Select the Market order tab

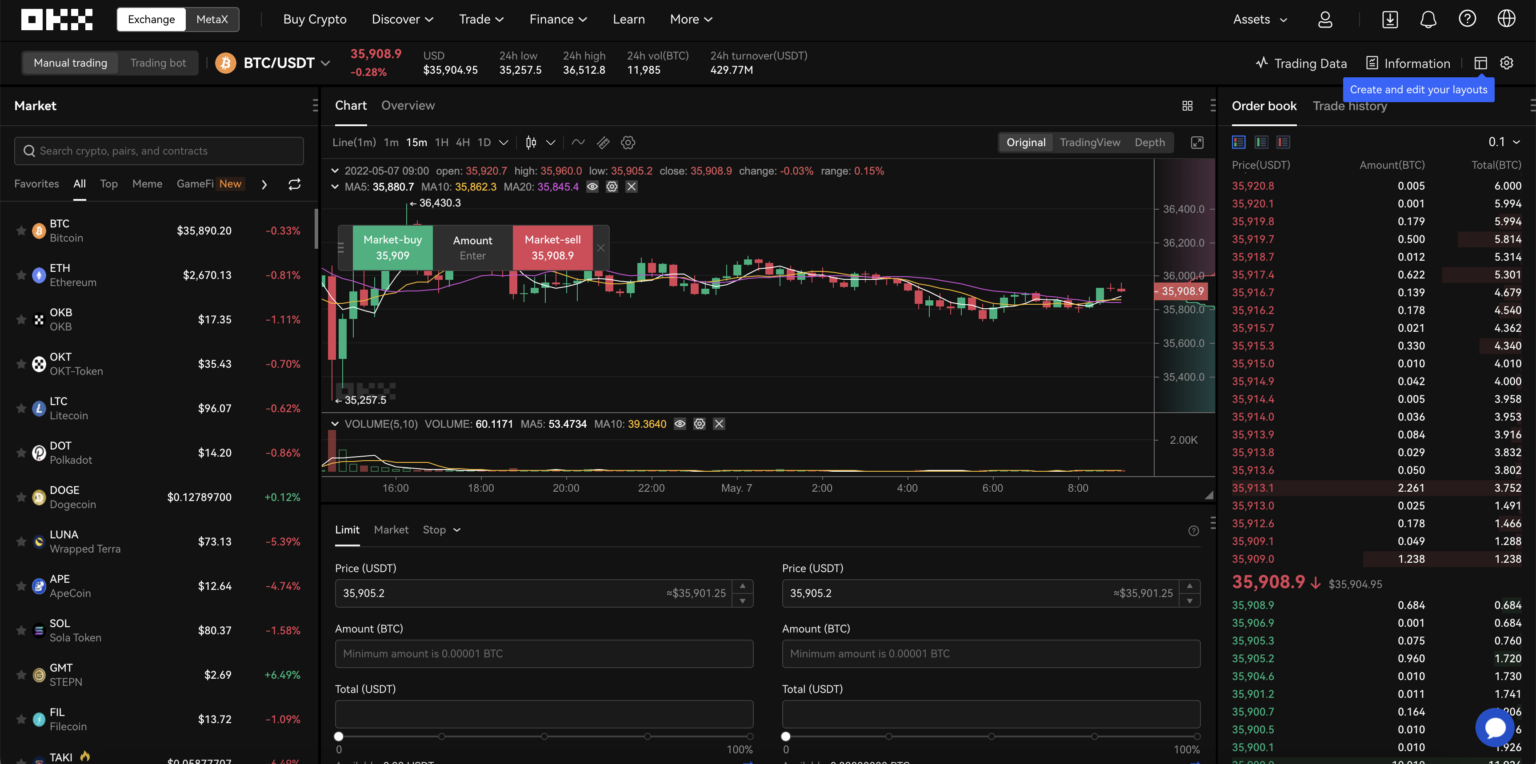click(x=391, y=530)
